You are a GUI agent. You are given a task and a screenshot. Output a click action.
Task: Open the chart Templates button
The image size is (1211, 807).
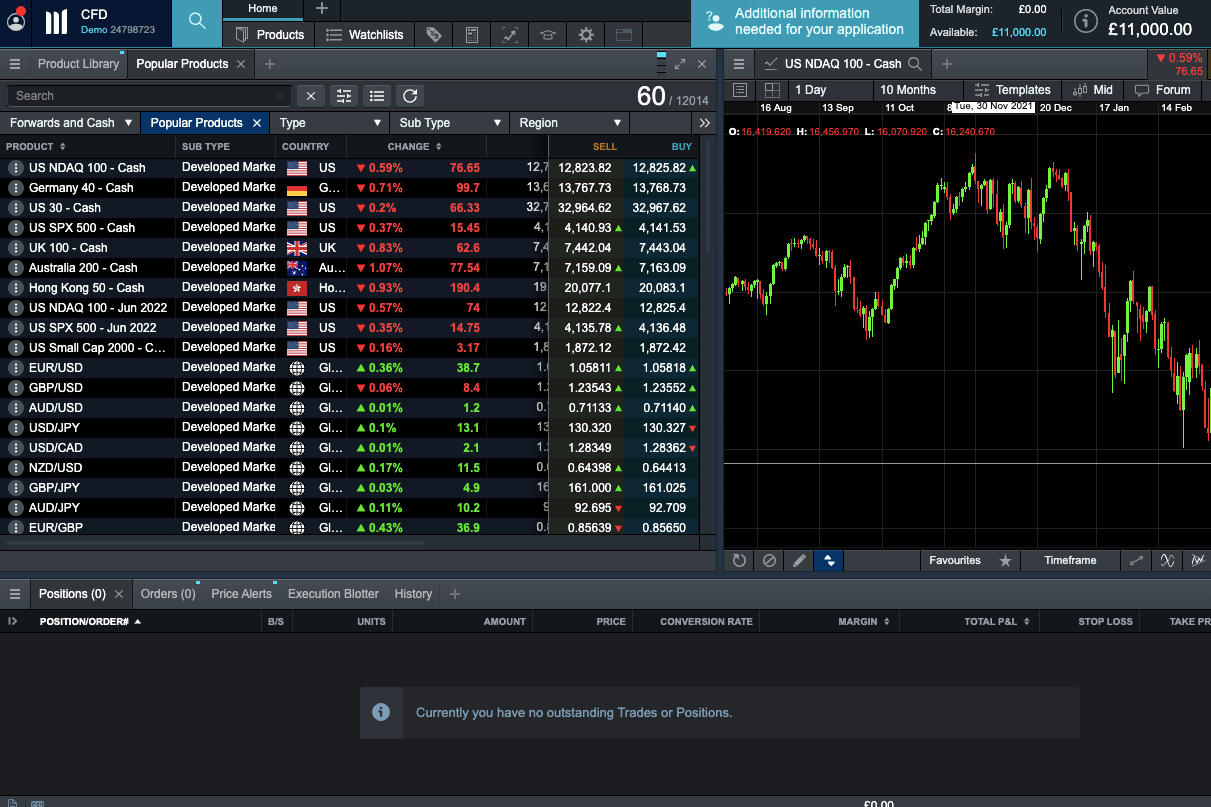[x=1012, y=89]
